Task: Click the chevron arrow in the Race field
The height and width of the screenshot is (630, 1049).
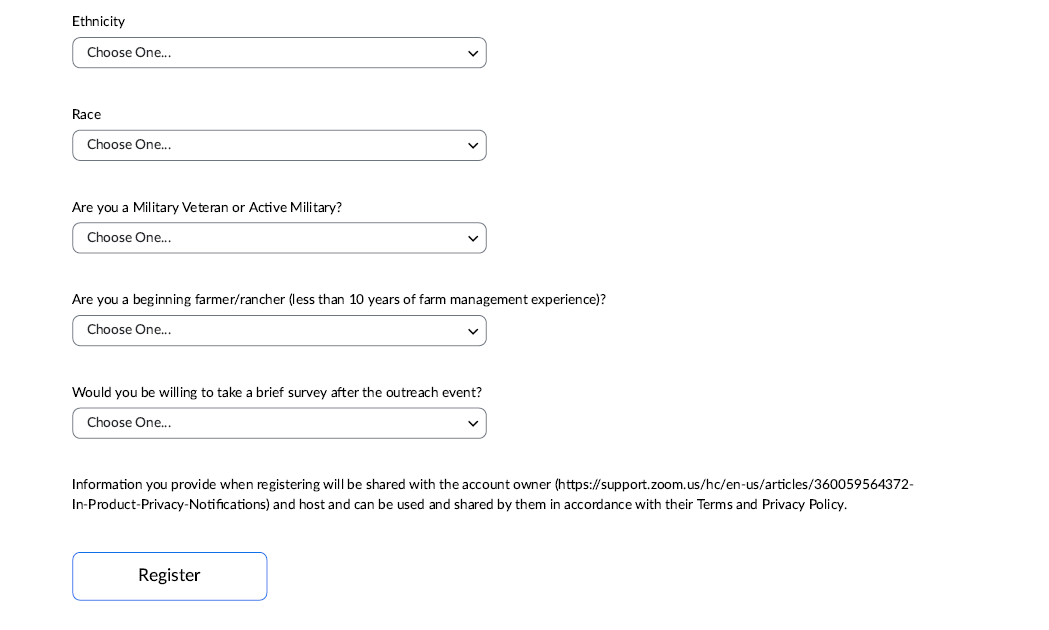Action: [473, 146]
